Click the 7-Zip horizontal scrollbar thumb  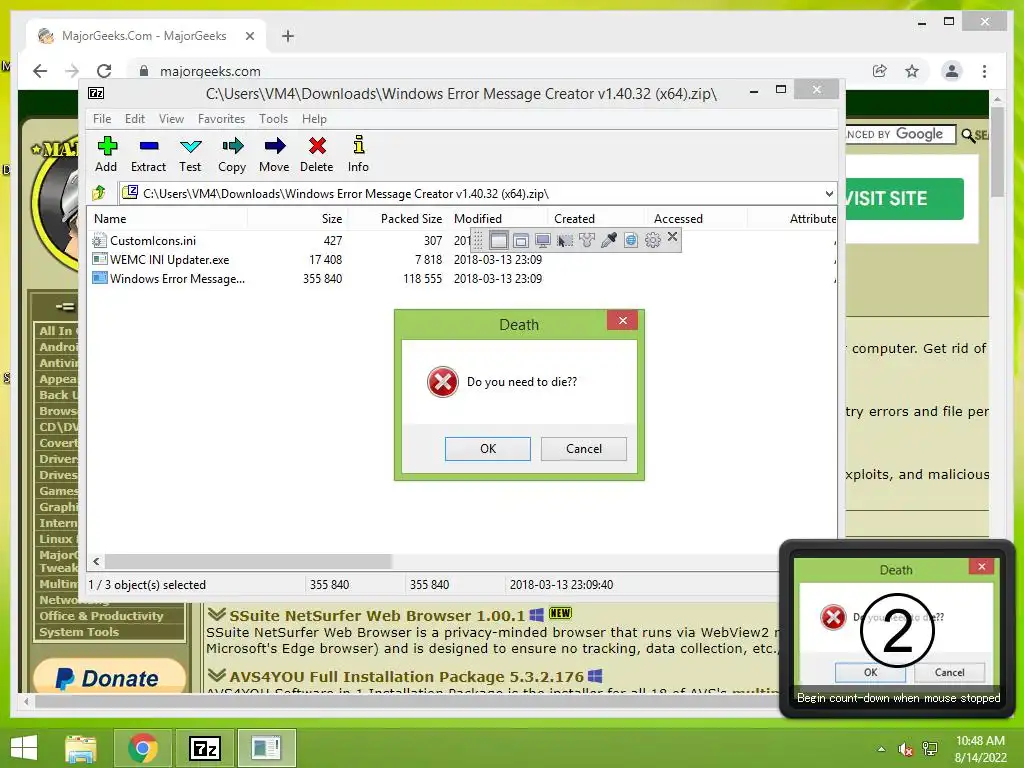coord(248,562)
